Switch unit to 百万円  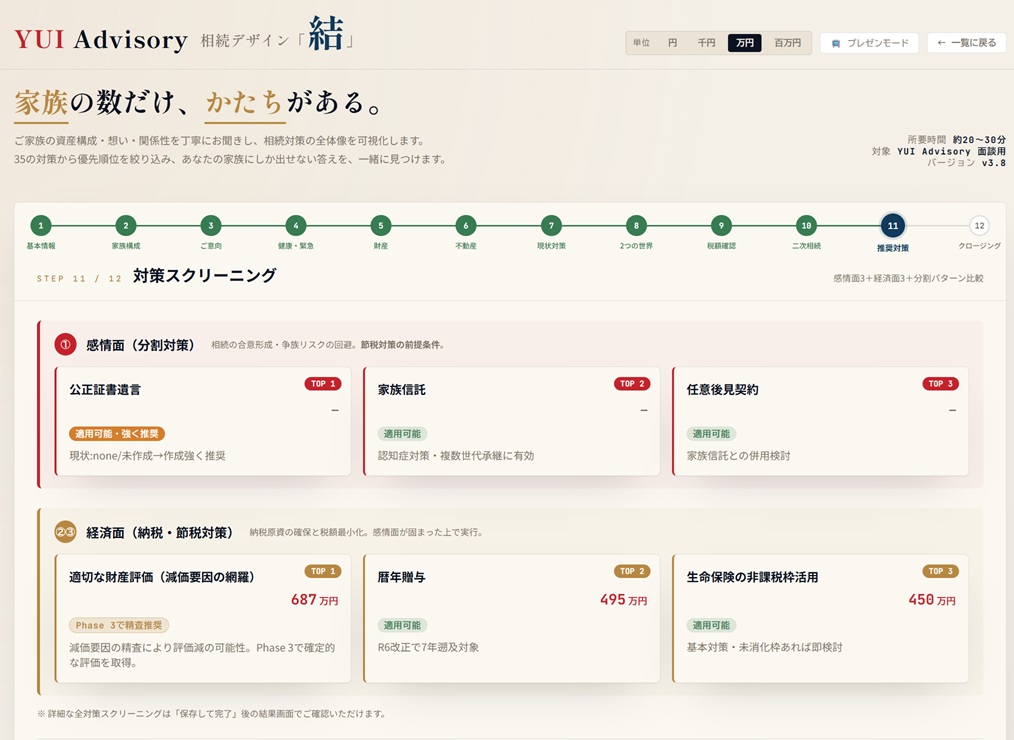tap(788, 43)
